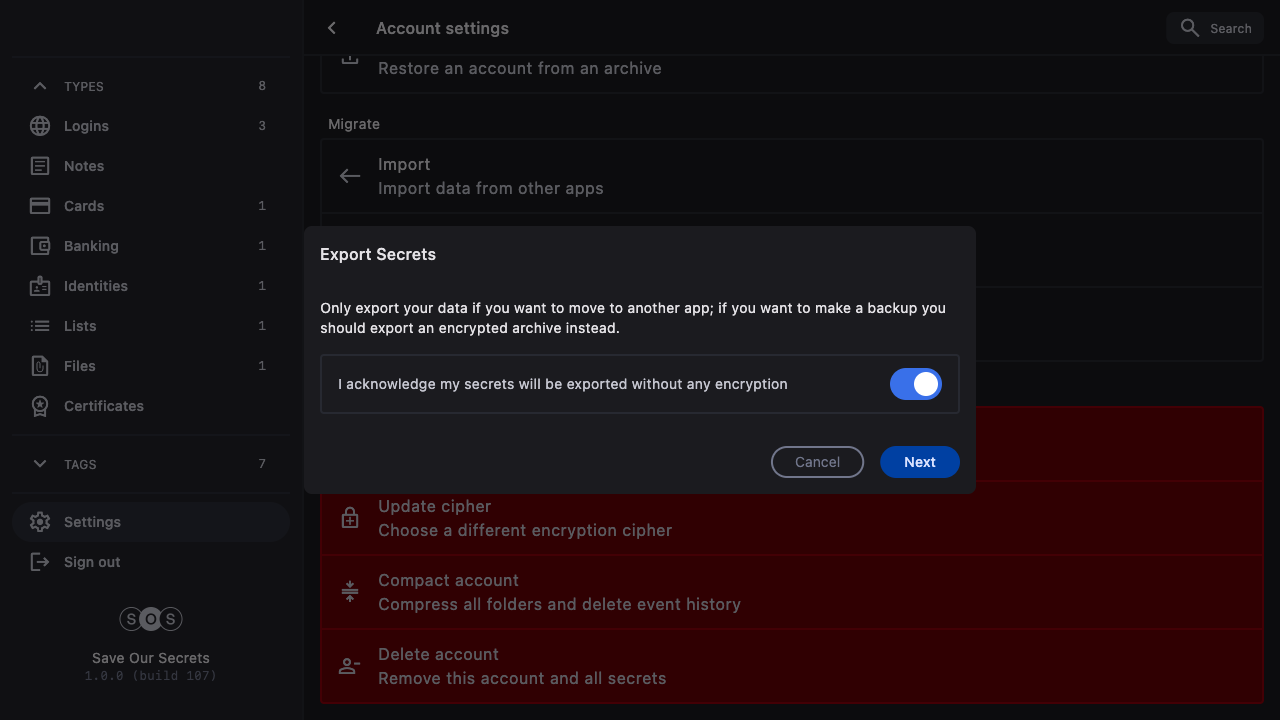Click the Files attachment icon
Screen dimensions: 1280x720
(x=40, y=366)
